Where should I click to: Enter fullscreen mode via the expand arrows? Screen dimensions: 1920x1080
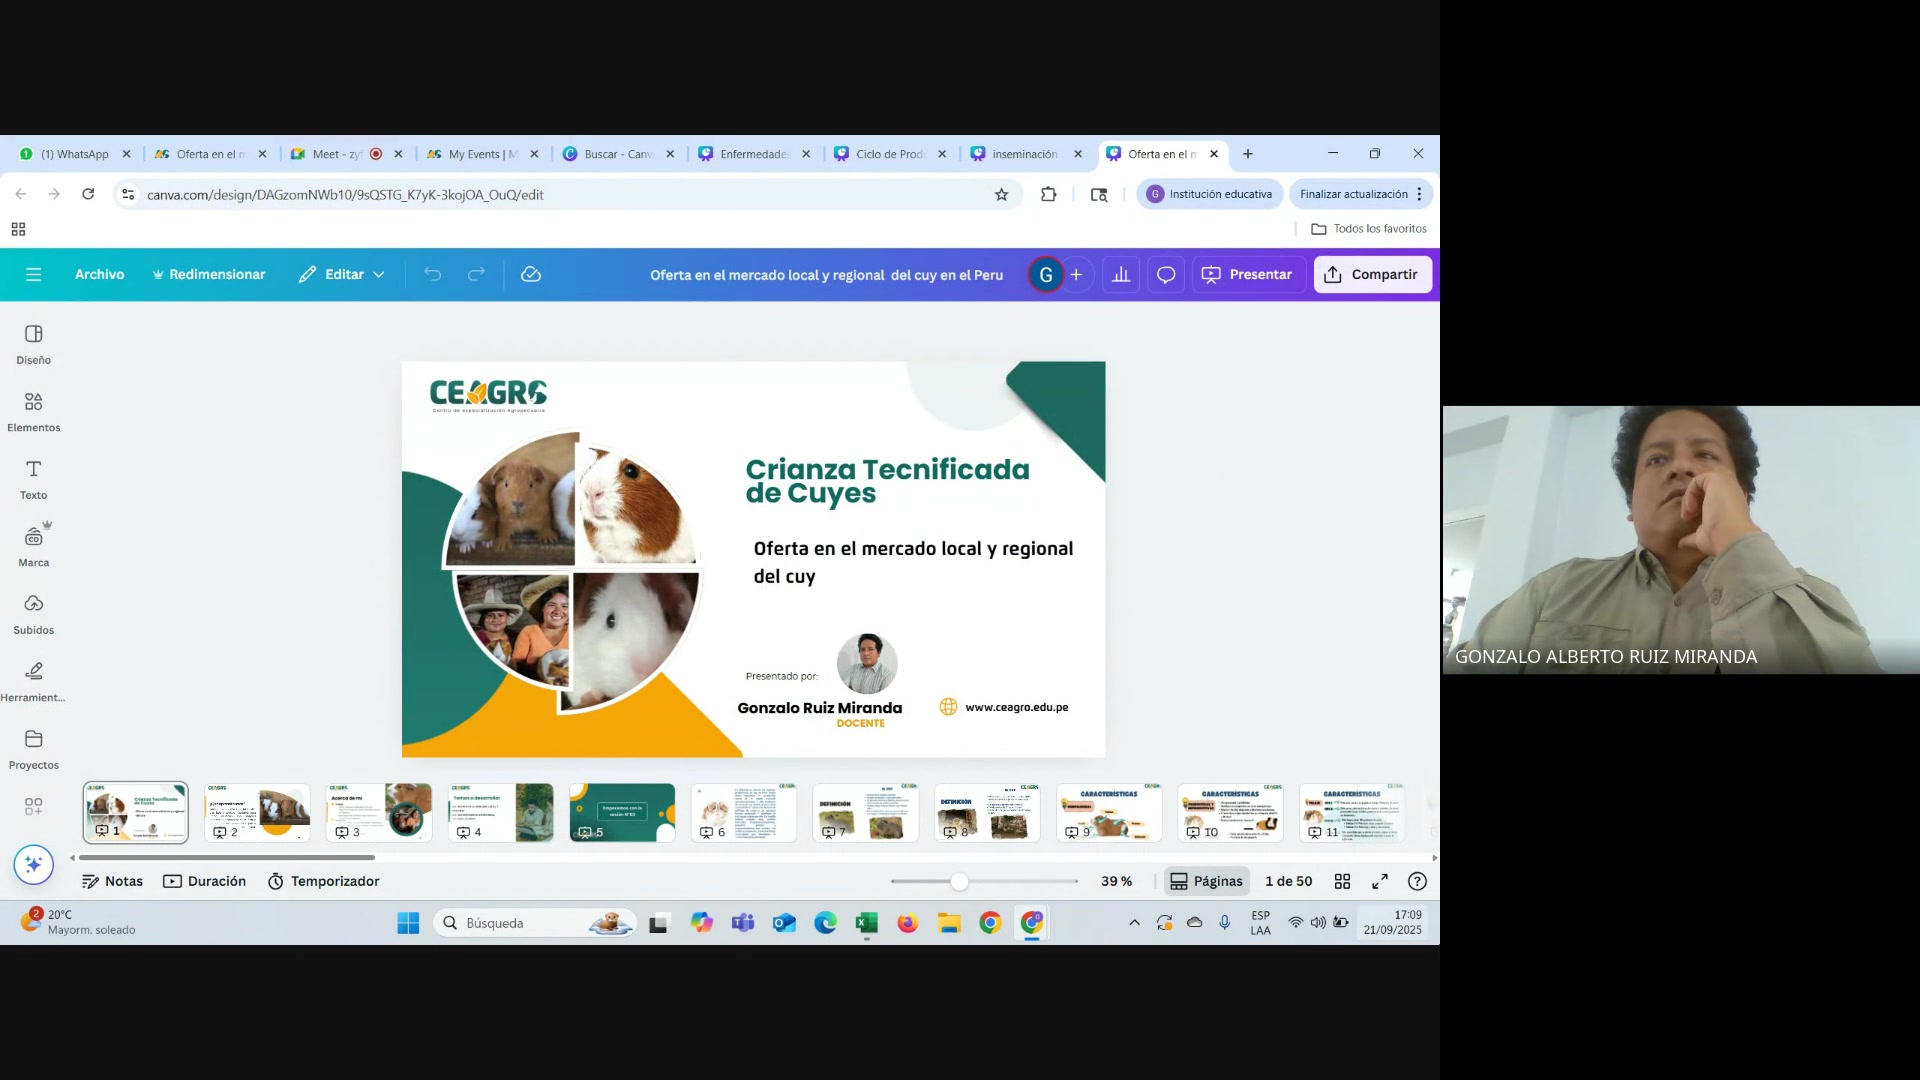(1380, 881)
